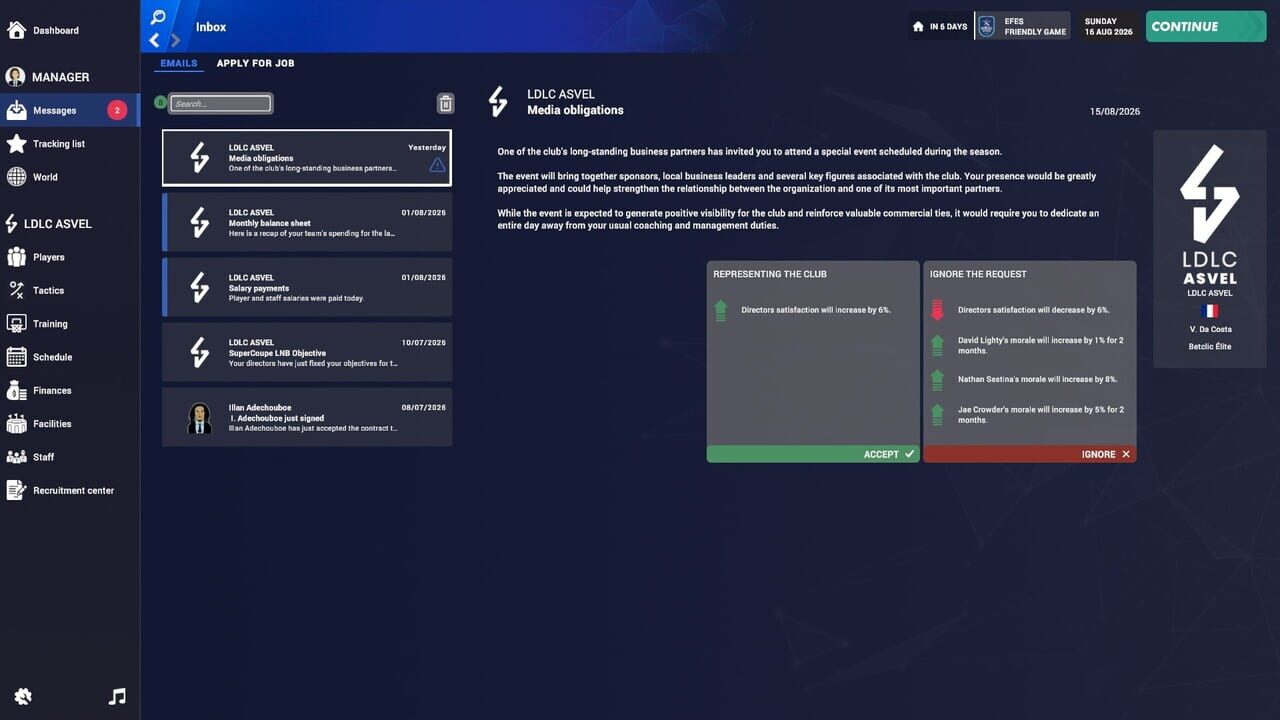Switch to the Apply for Job tab
Image resolution: width=1280 pixels, height=720 pixels.
coord(255,63)
